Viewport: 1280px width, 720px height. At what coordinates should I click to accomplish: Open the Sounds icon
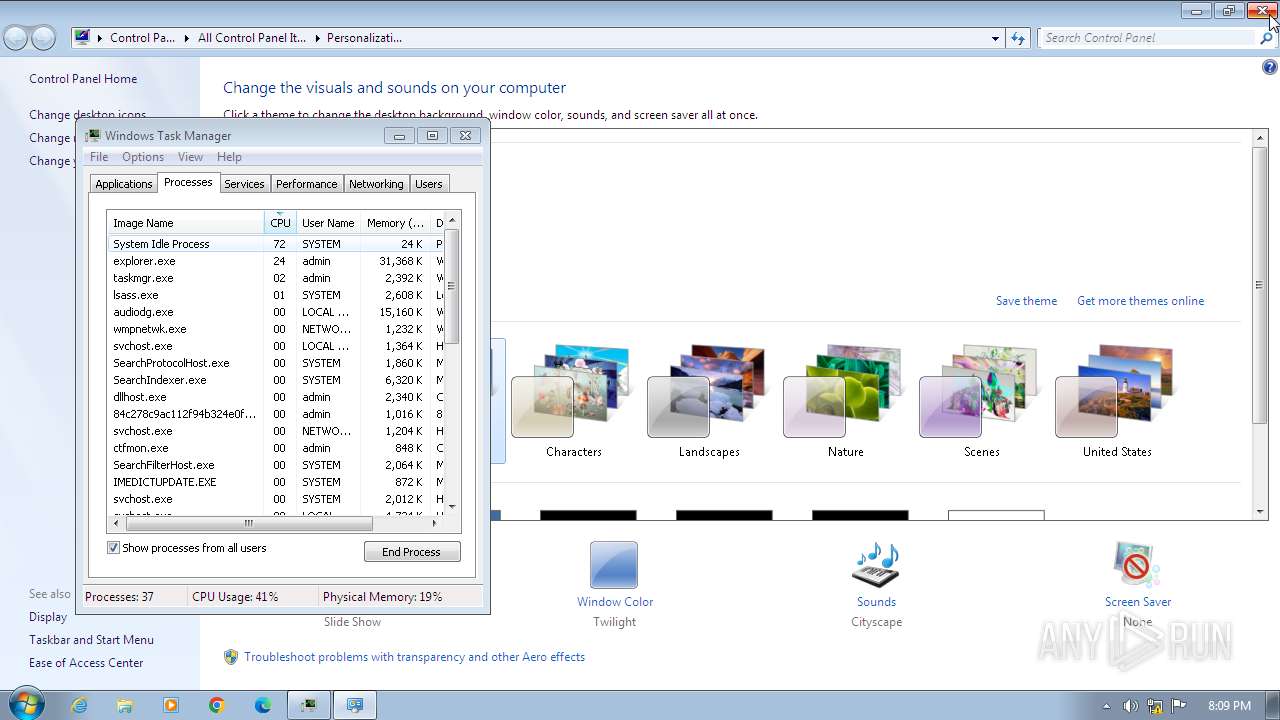tap(876, 565)
